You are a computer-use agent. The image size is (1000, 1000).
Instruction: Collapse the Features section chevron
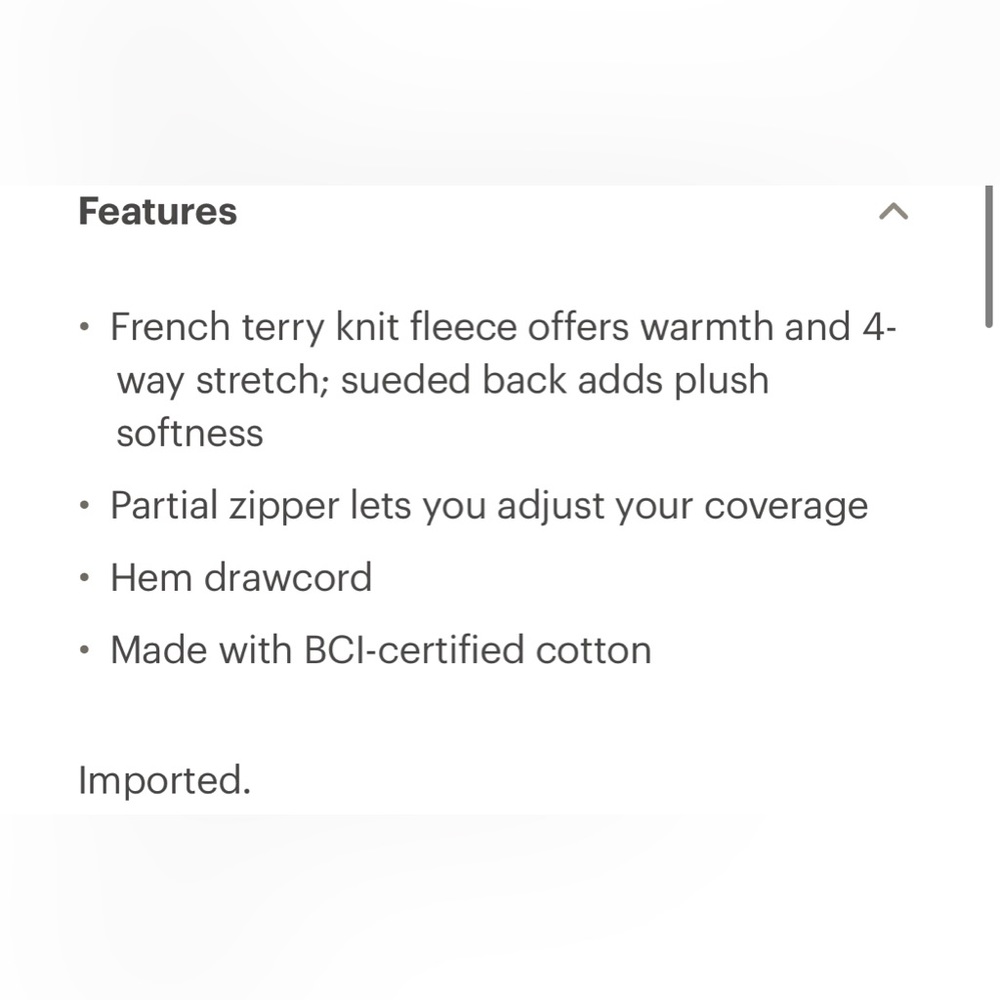coord(893,211)
